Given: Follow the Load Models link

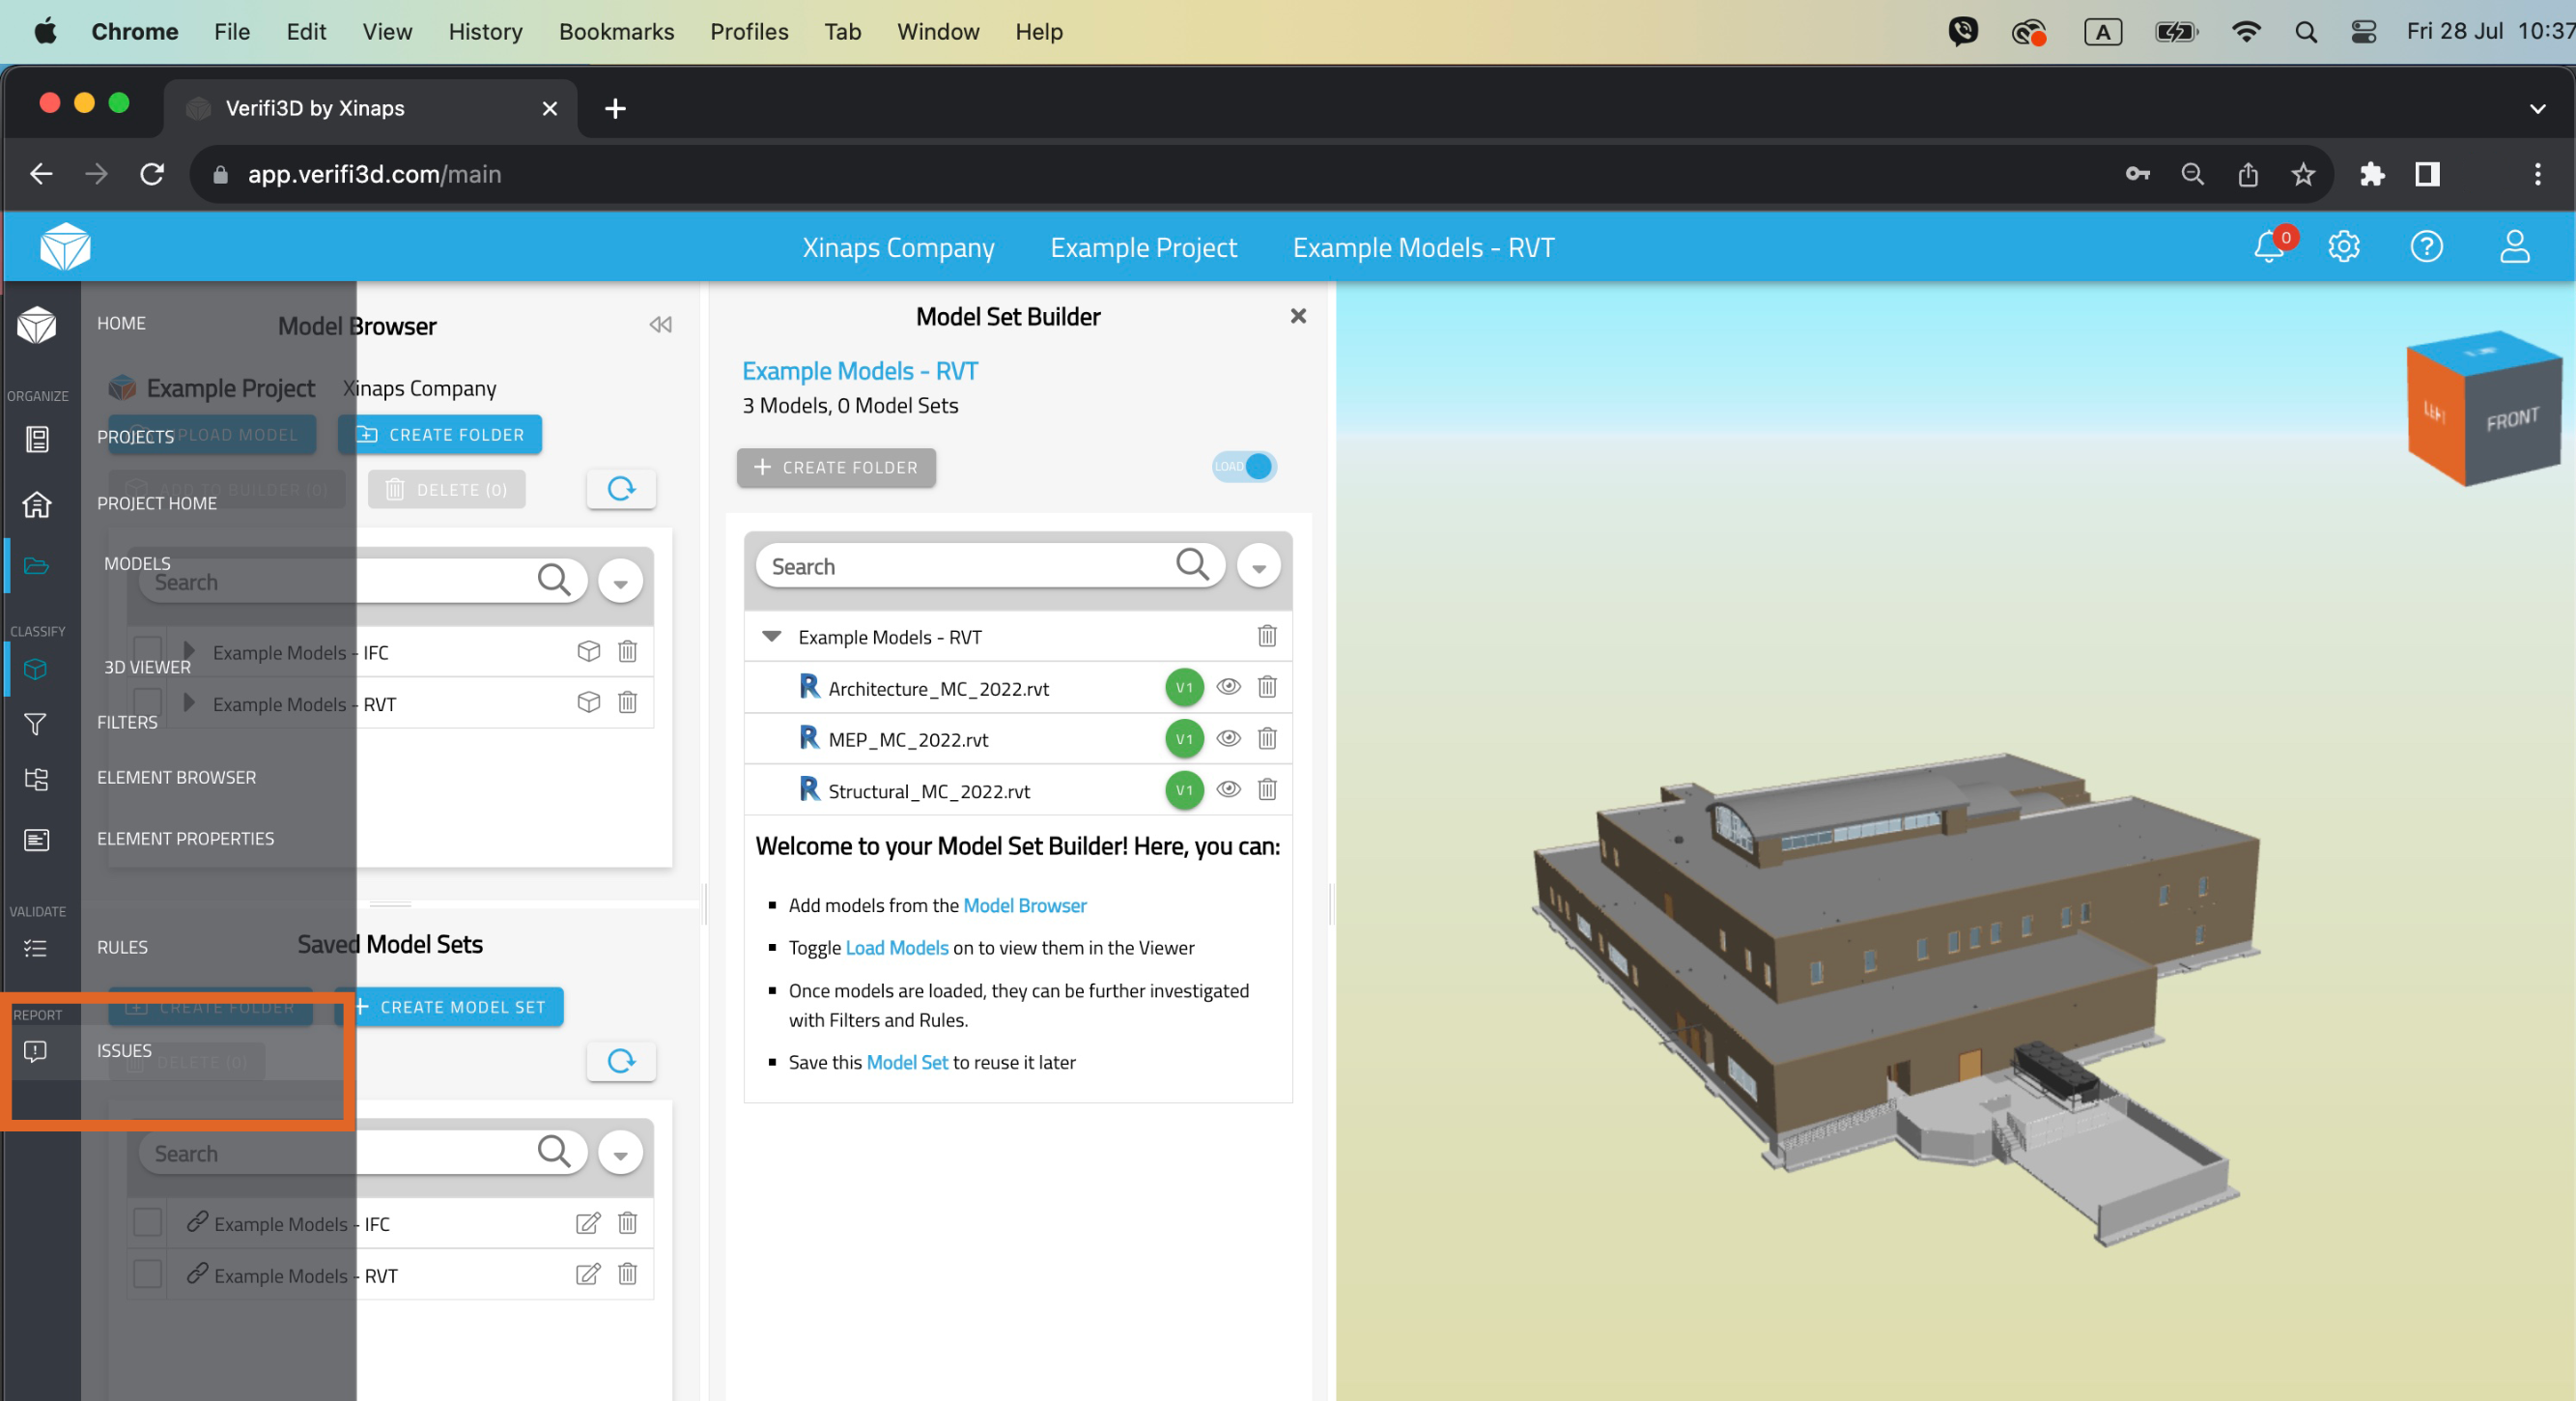Looking at the screenshot, I should [x=896, y=948].
